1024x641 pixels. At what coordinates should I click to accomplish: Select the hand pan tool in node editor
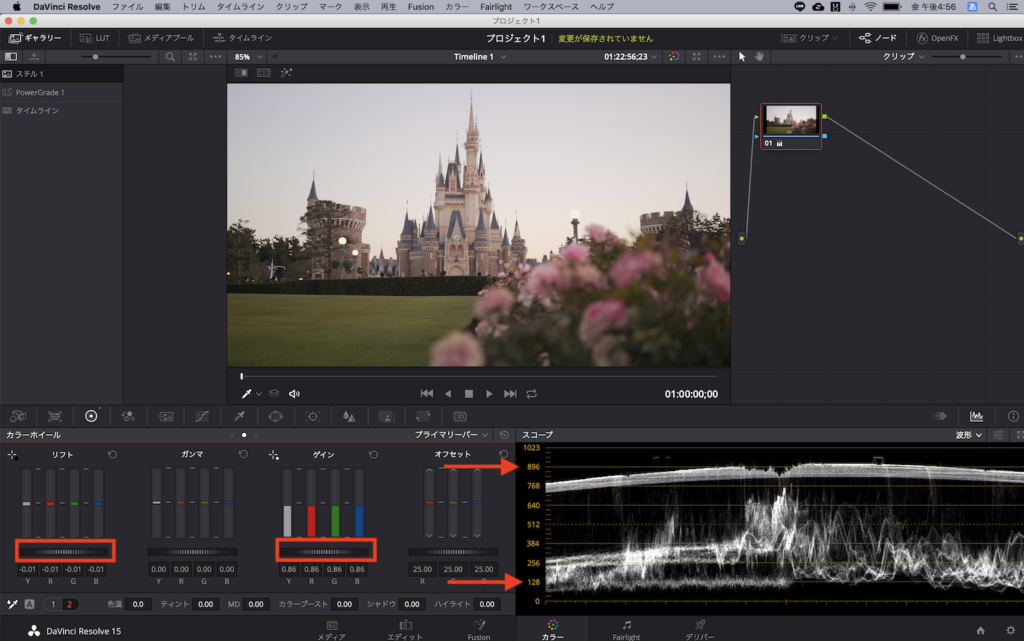click(x=759, y=56)
